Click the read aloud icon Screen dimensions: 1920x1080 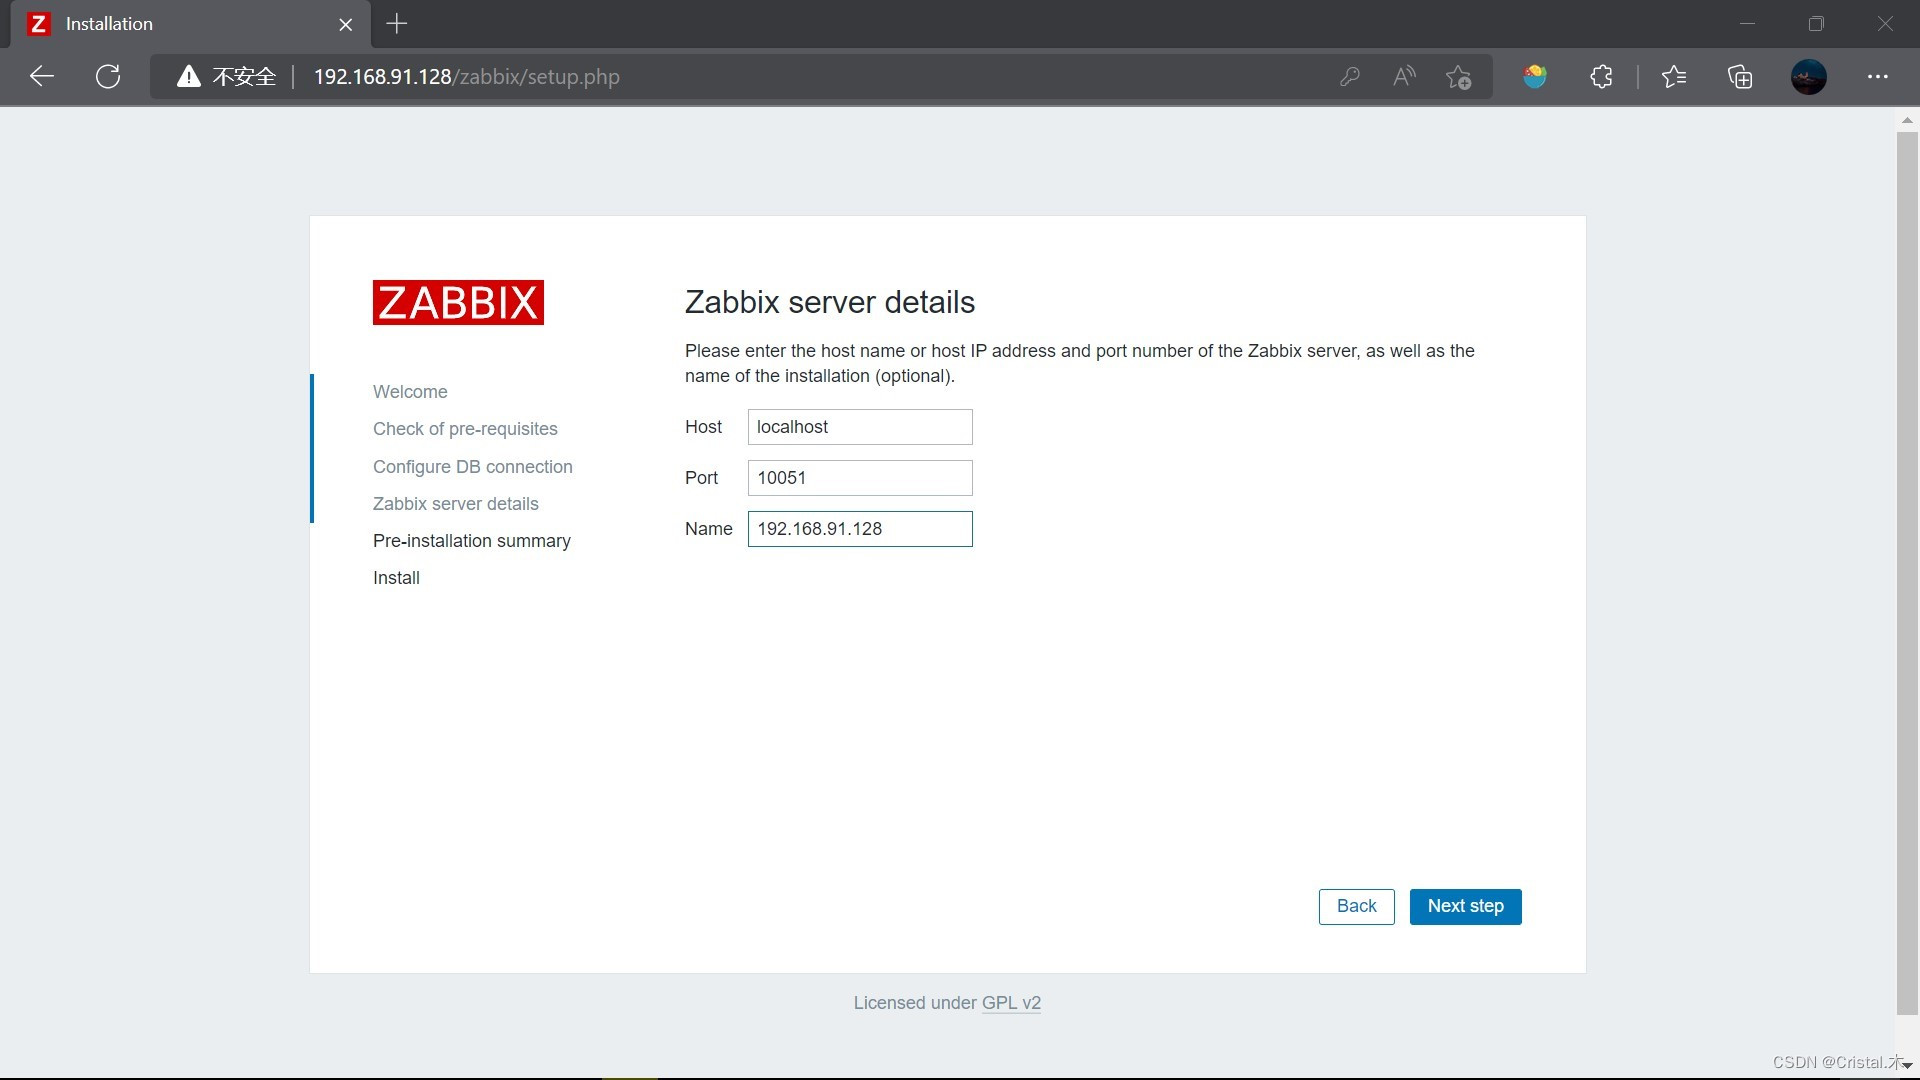(x=1404, y=76)
